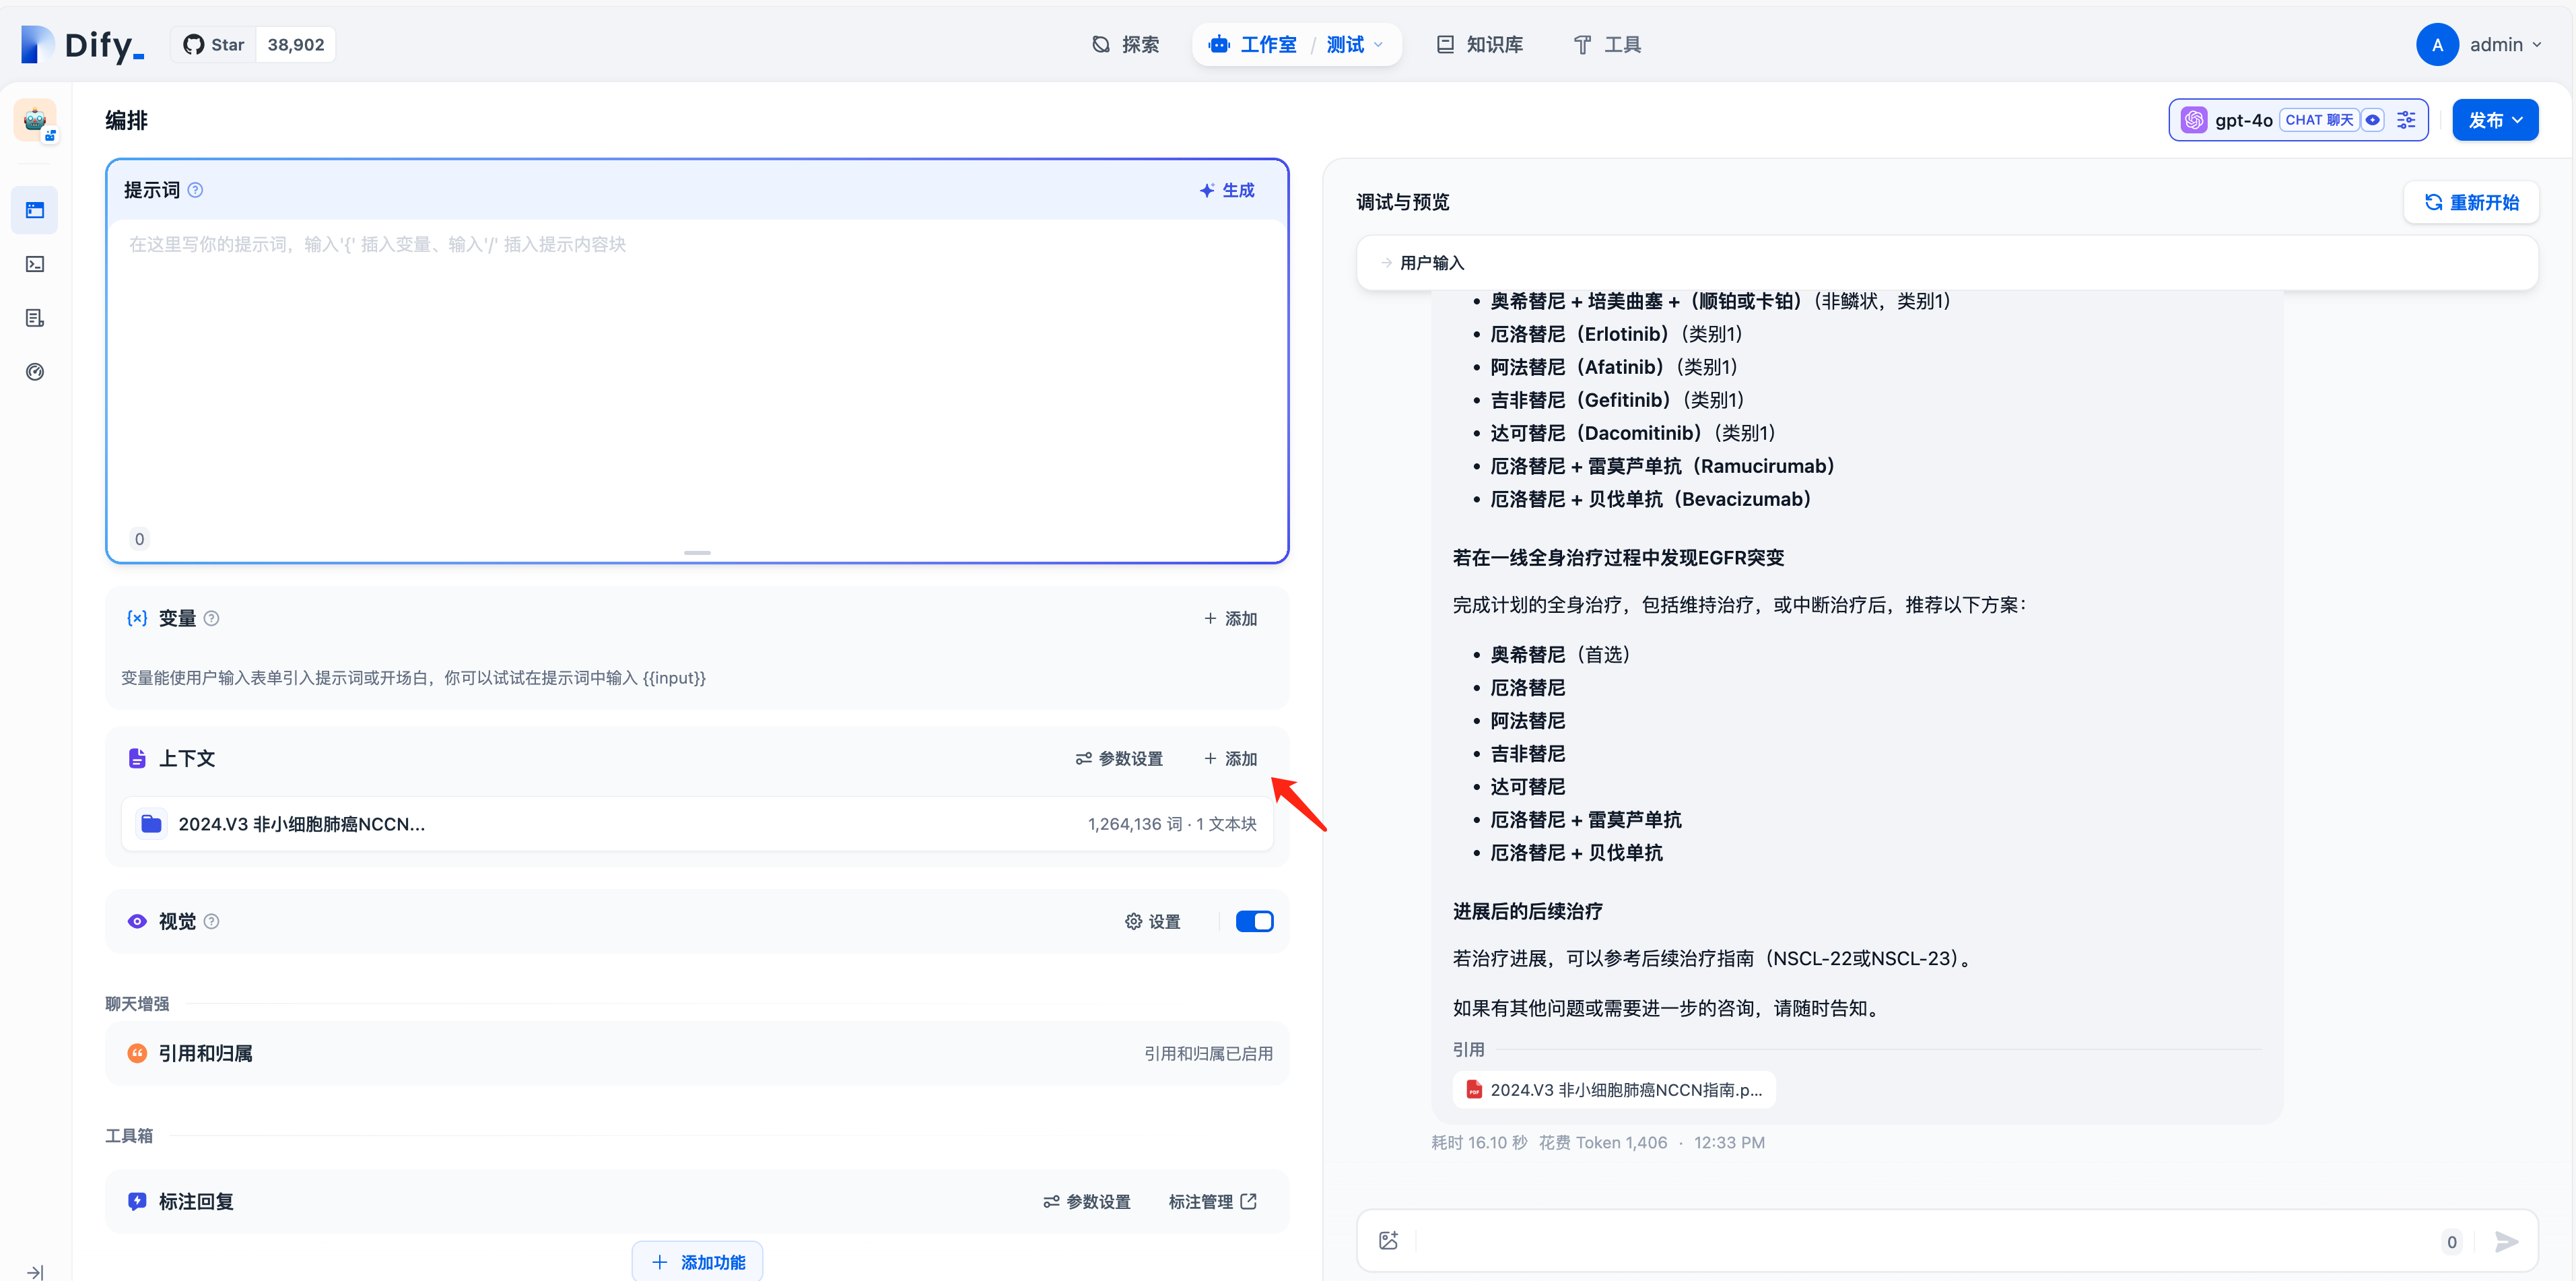
Task: Click the 标注回复 annotation icon
Action: click(137, 1201)
